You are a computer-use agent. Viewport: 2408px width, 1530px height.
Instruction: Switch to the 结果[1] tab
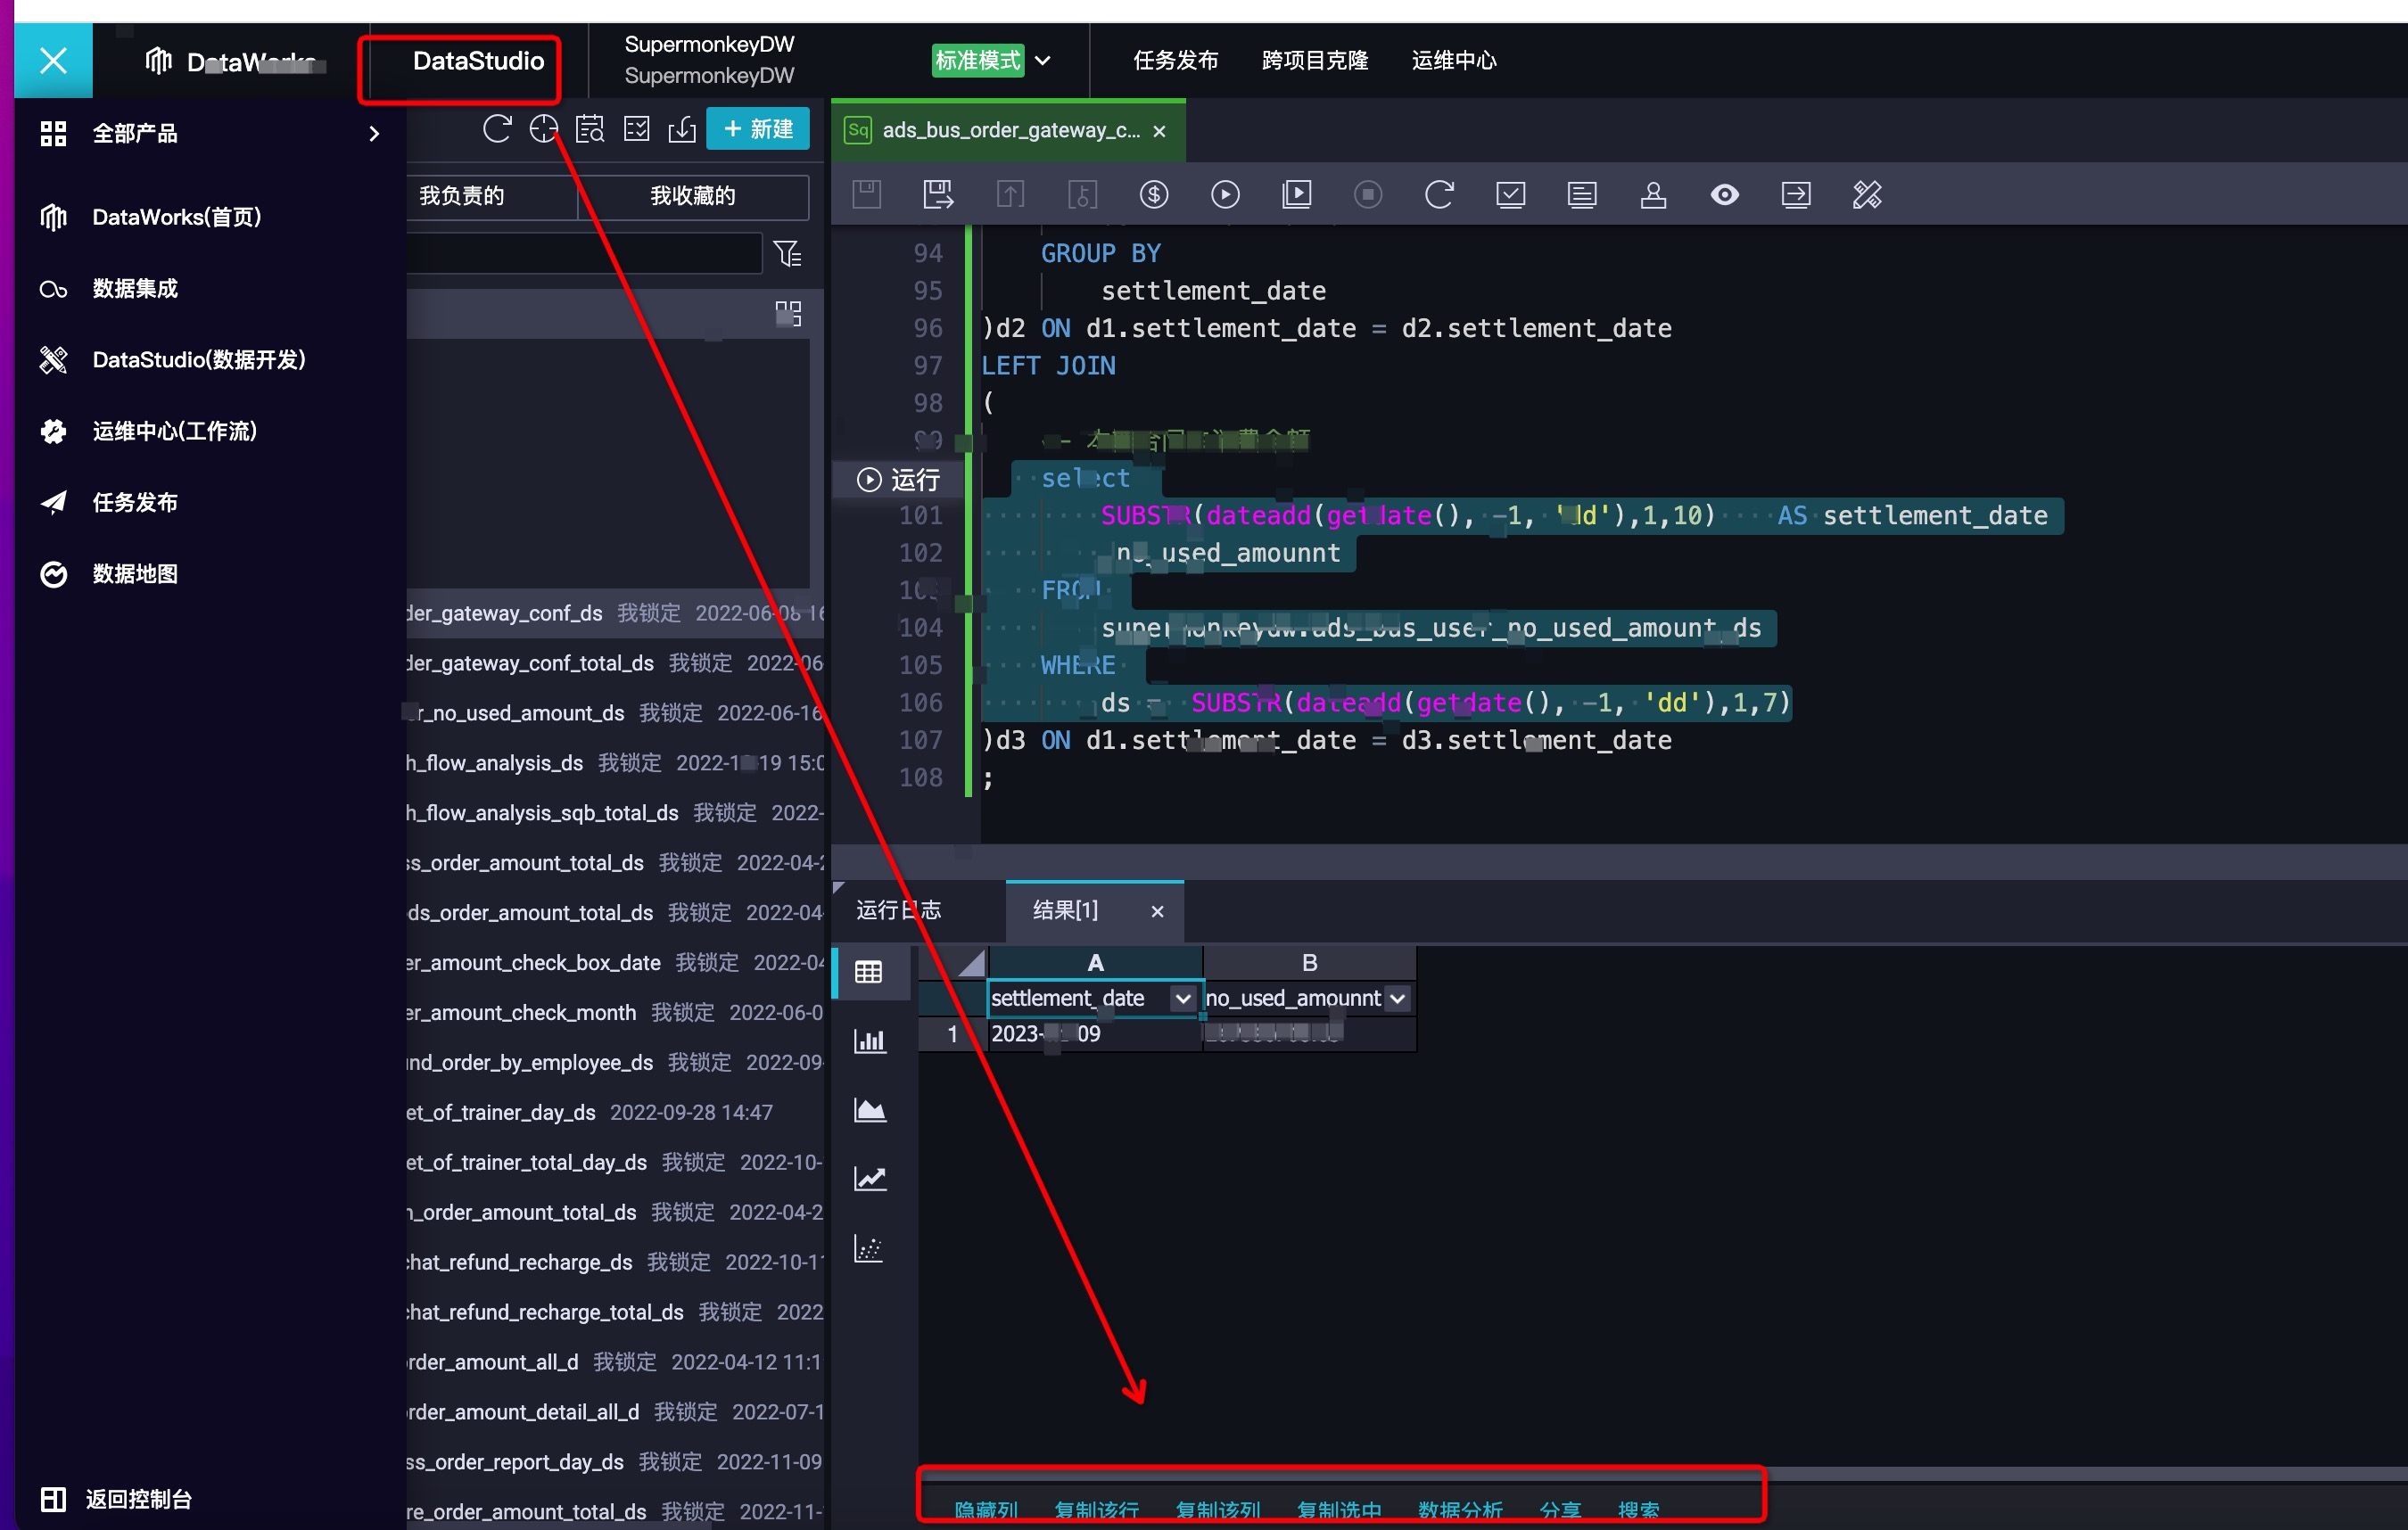[1065, 910]
